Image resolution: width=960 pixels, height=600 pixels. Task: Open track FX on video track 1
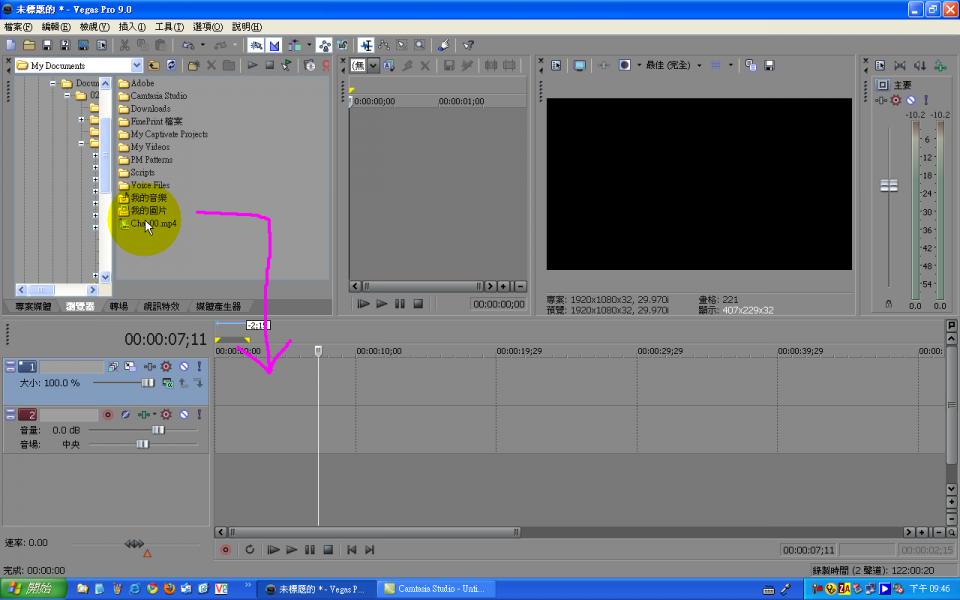(x=166, y=367)
